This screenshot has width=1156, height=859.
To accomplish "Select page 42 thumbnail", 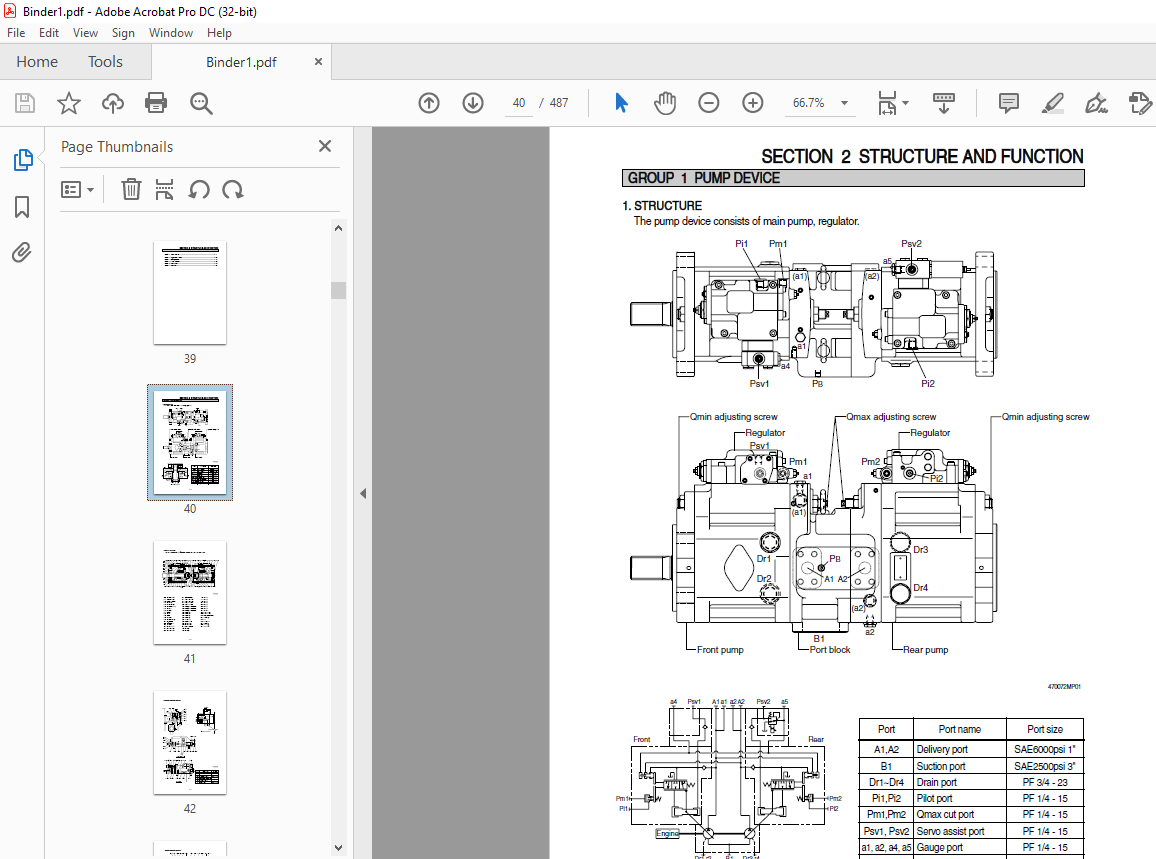I will (x=189, y=743).
